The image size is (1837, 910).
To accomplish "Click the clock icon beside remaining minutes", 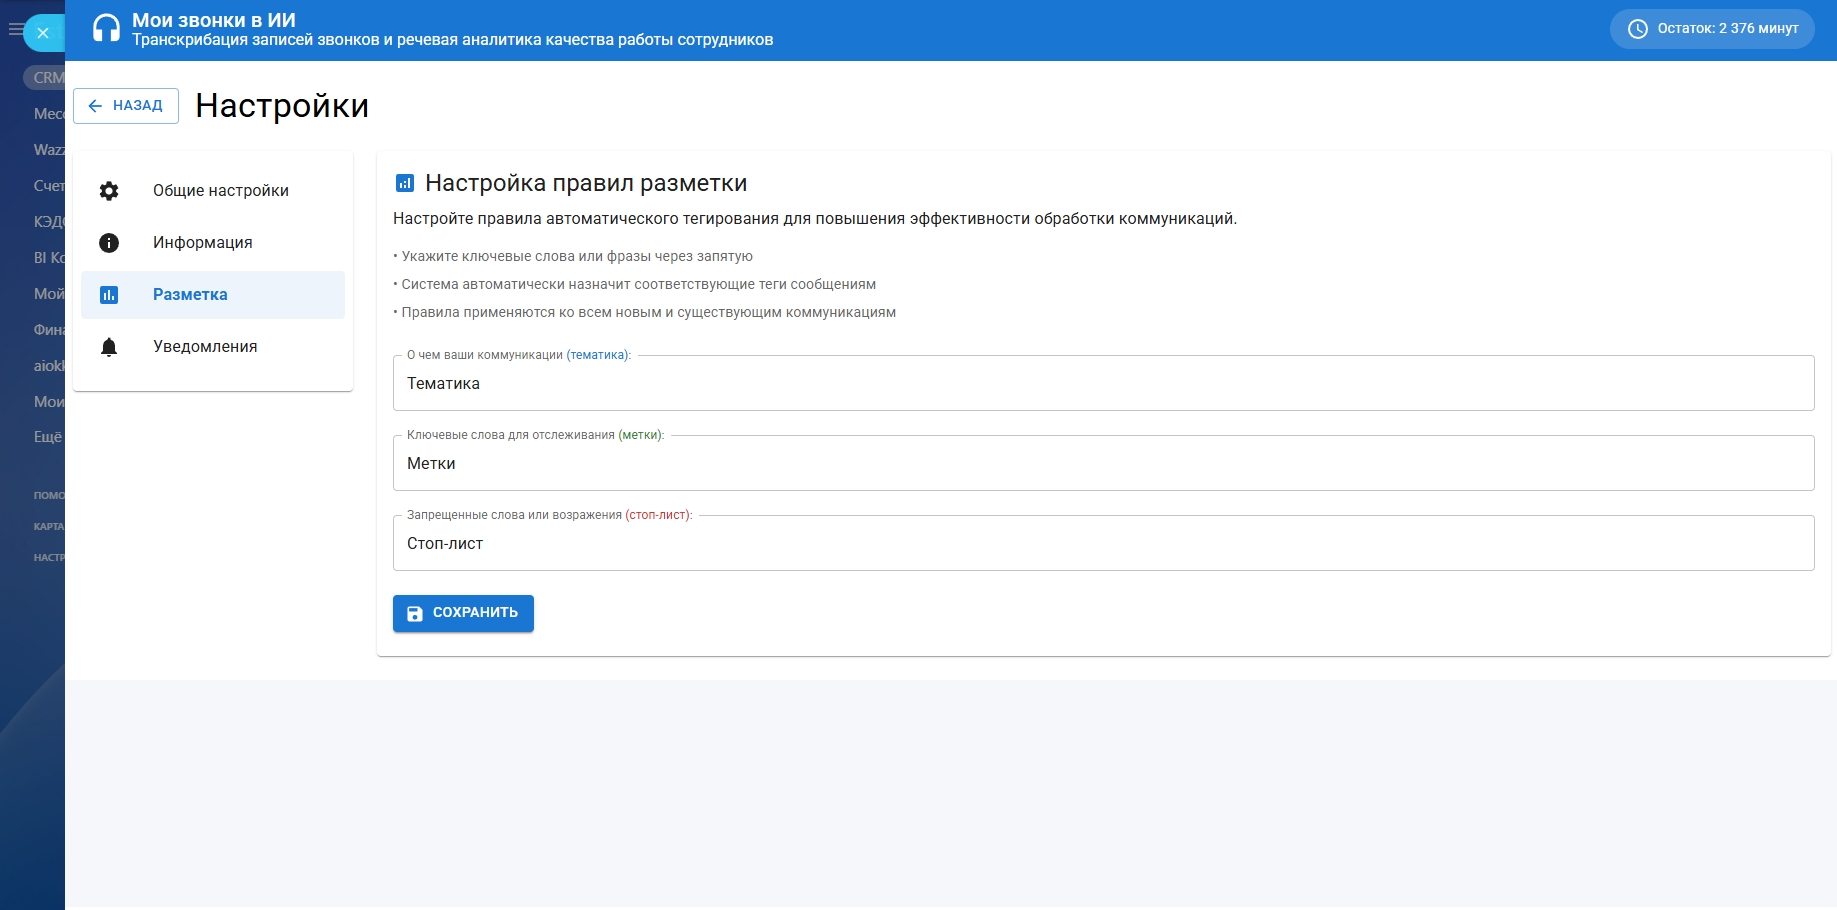I will click(1637, 29).
